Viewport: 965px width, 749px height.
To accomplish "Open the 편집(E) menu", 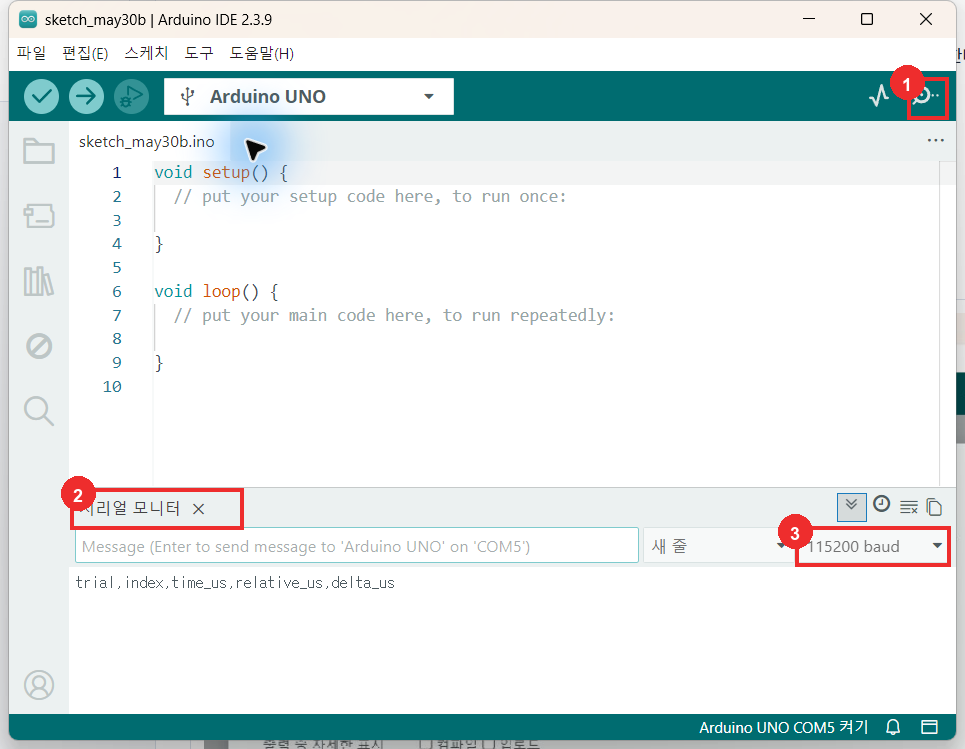I will point(85,54).
